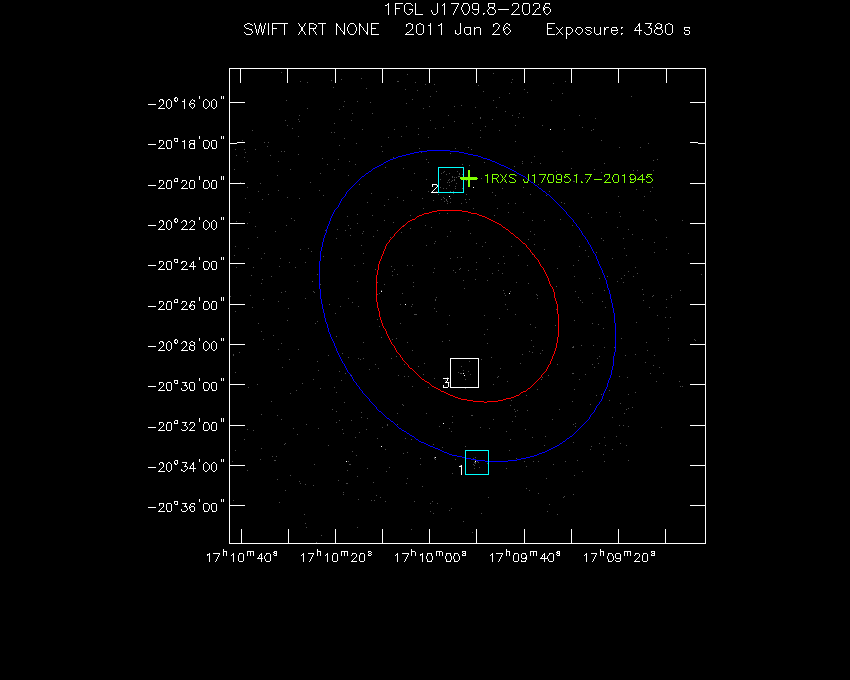
Task: Click the title 1FGL J1709.8-2026
Action: pyautogui.click(x=467, y=9)
